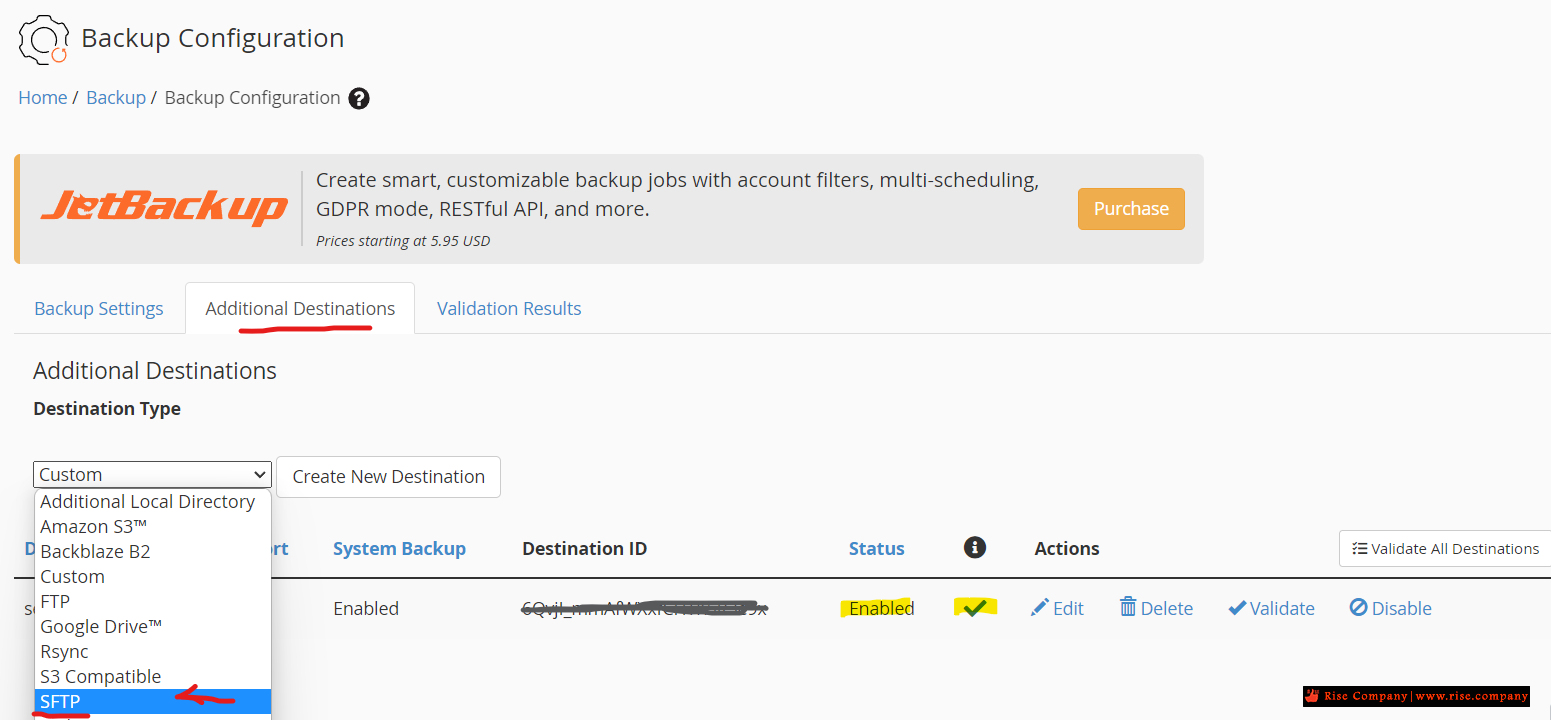The height and width of the screenshot is (720, 1551).
Task: Choose Amazon S3 from the list
Action: tap(153, 527)
